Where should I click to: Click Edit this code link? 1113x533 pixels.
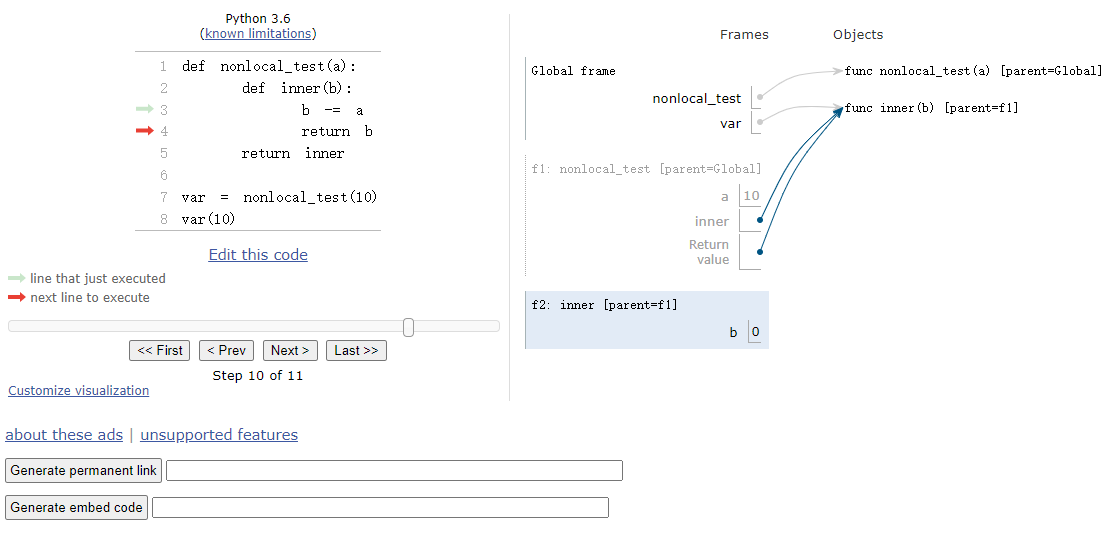258,255
